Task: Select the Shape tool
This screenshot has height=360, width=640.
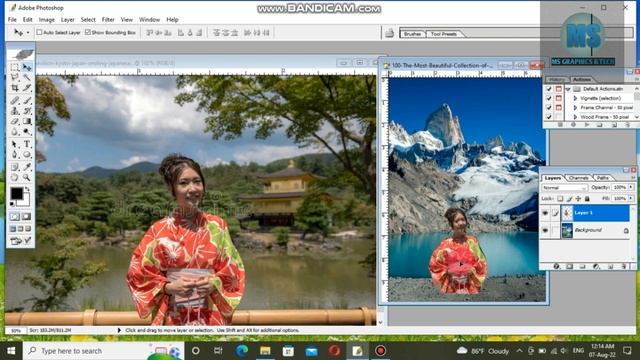Action: coord(27,155)
